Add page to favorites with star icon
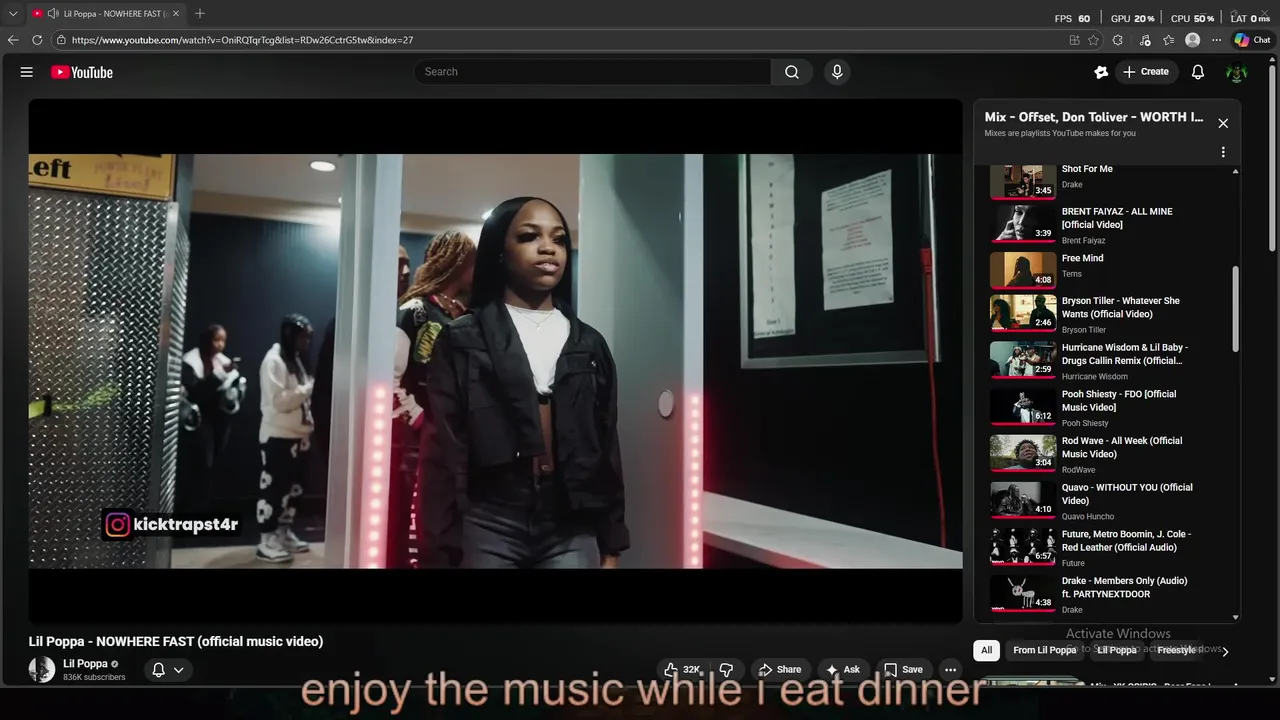The height and width of the screenshot is (720, 1280). [1094, 40]
